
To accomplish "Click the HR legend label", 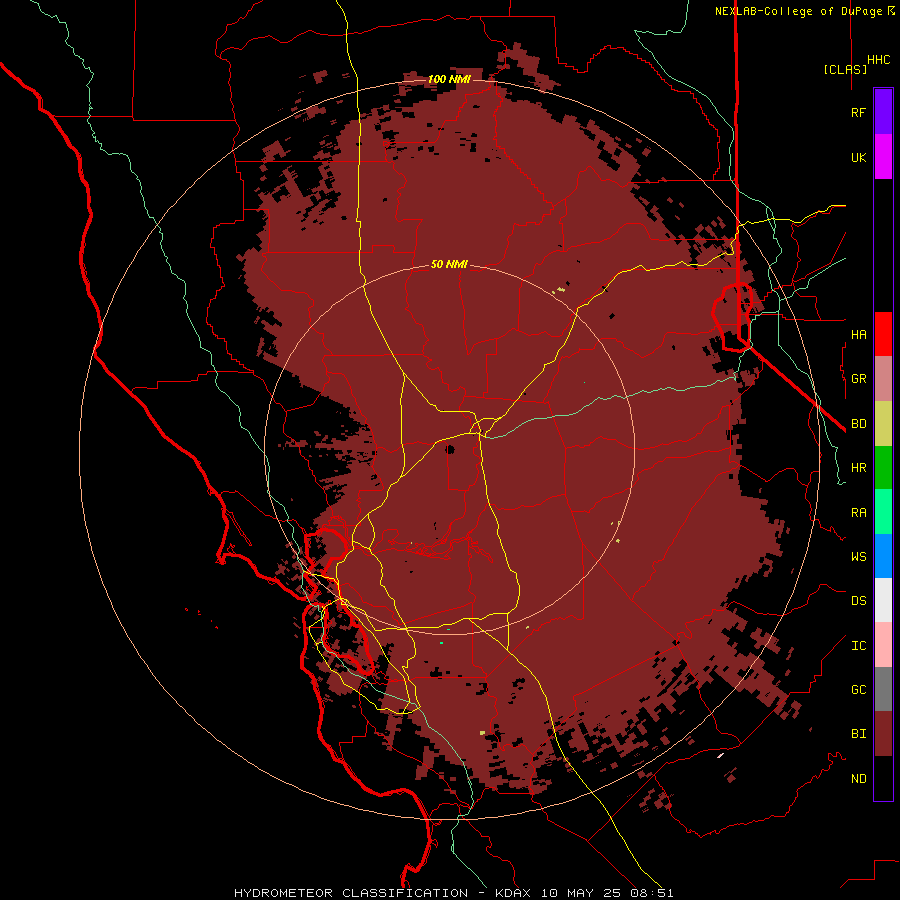I will pos(858,468).
